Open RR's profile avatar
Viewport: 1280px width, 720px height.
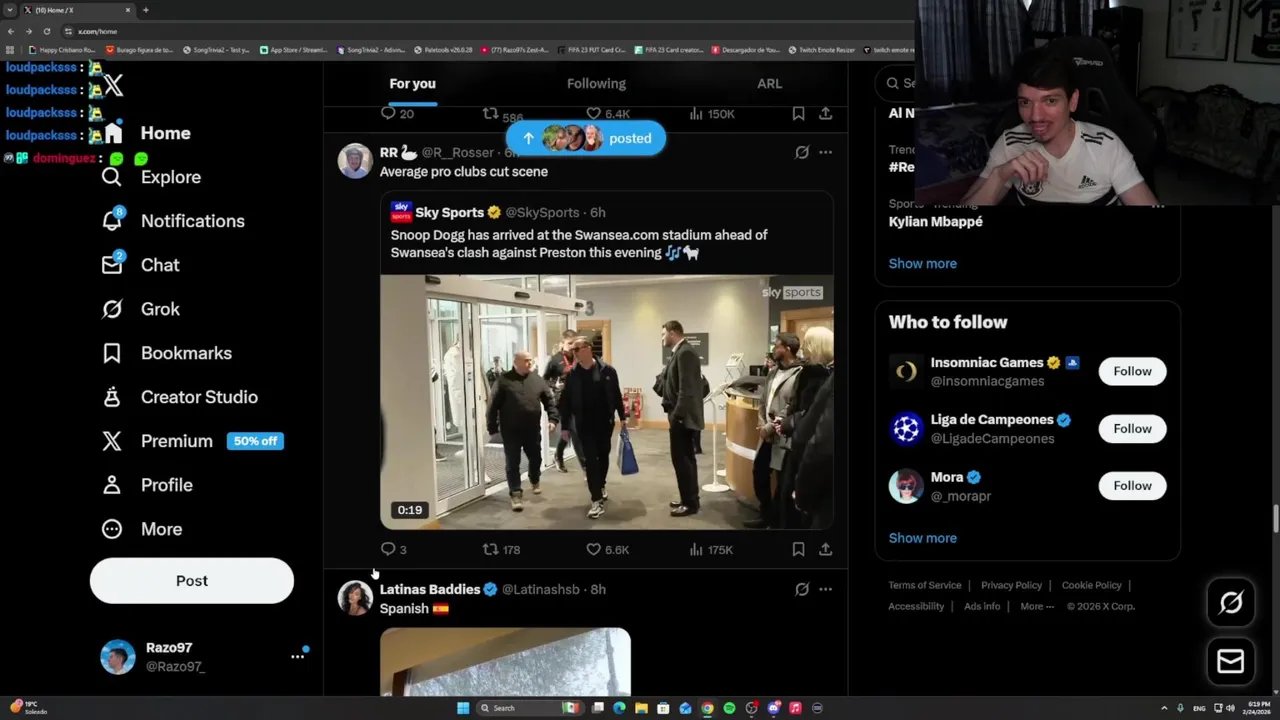355,161
